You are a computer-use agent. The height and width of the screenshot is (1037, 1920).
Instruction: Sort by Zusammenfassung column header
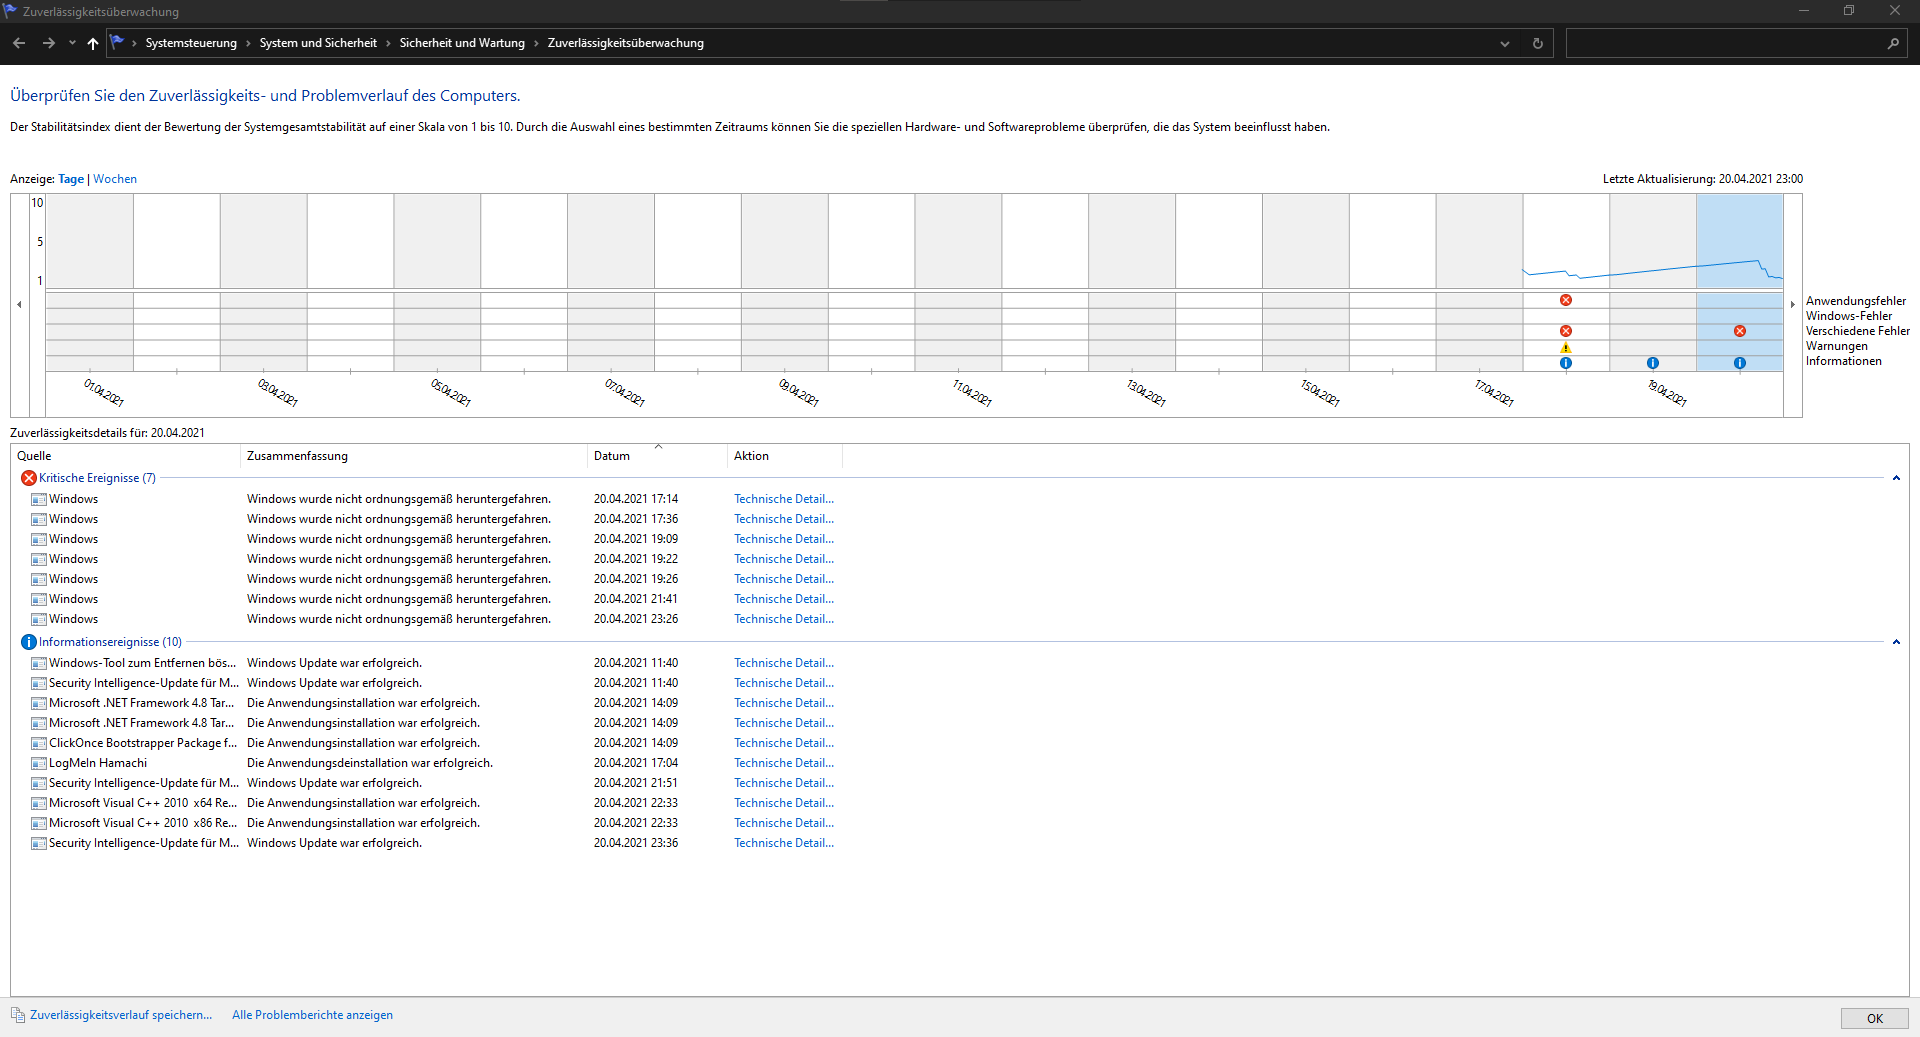click(414, 456)
